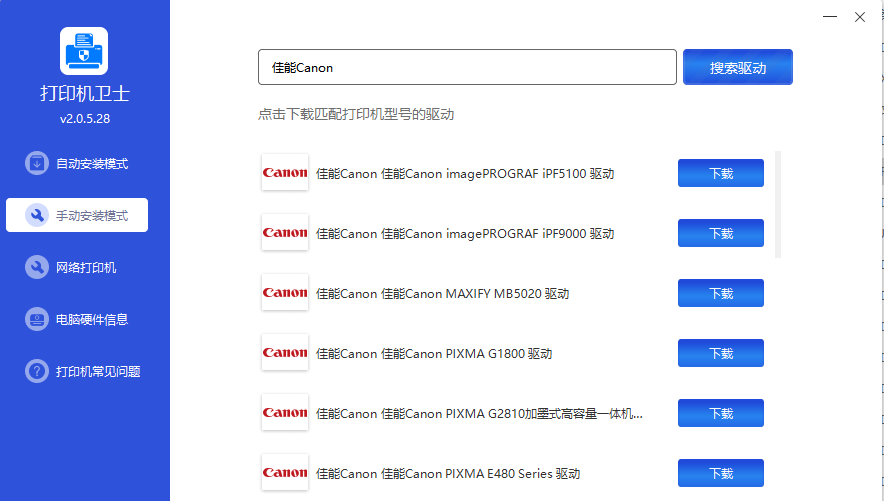Click the 手动安装模式 wrench icon

pos(37,215)
